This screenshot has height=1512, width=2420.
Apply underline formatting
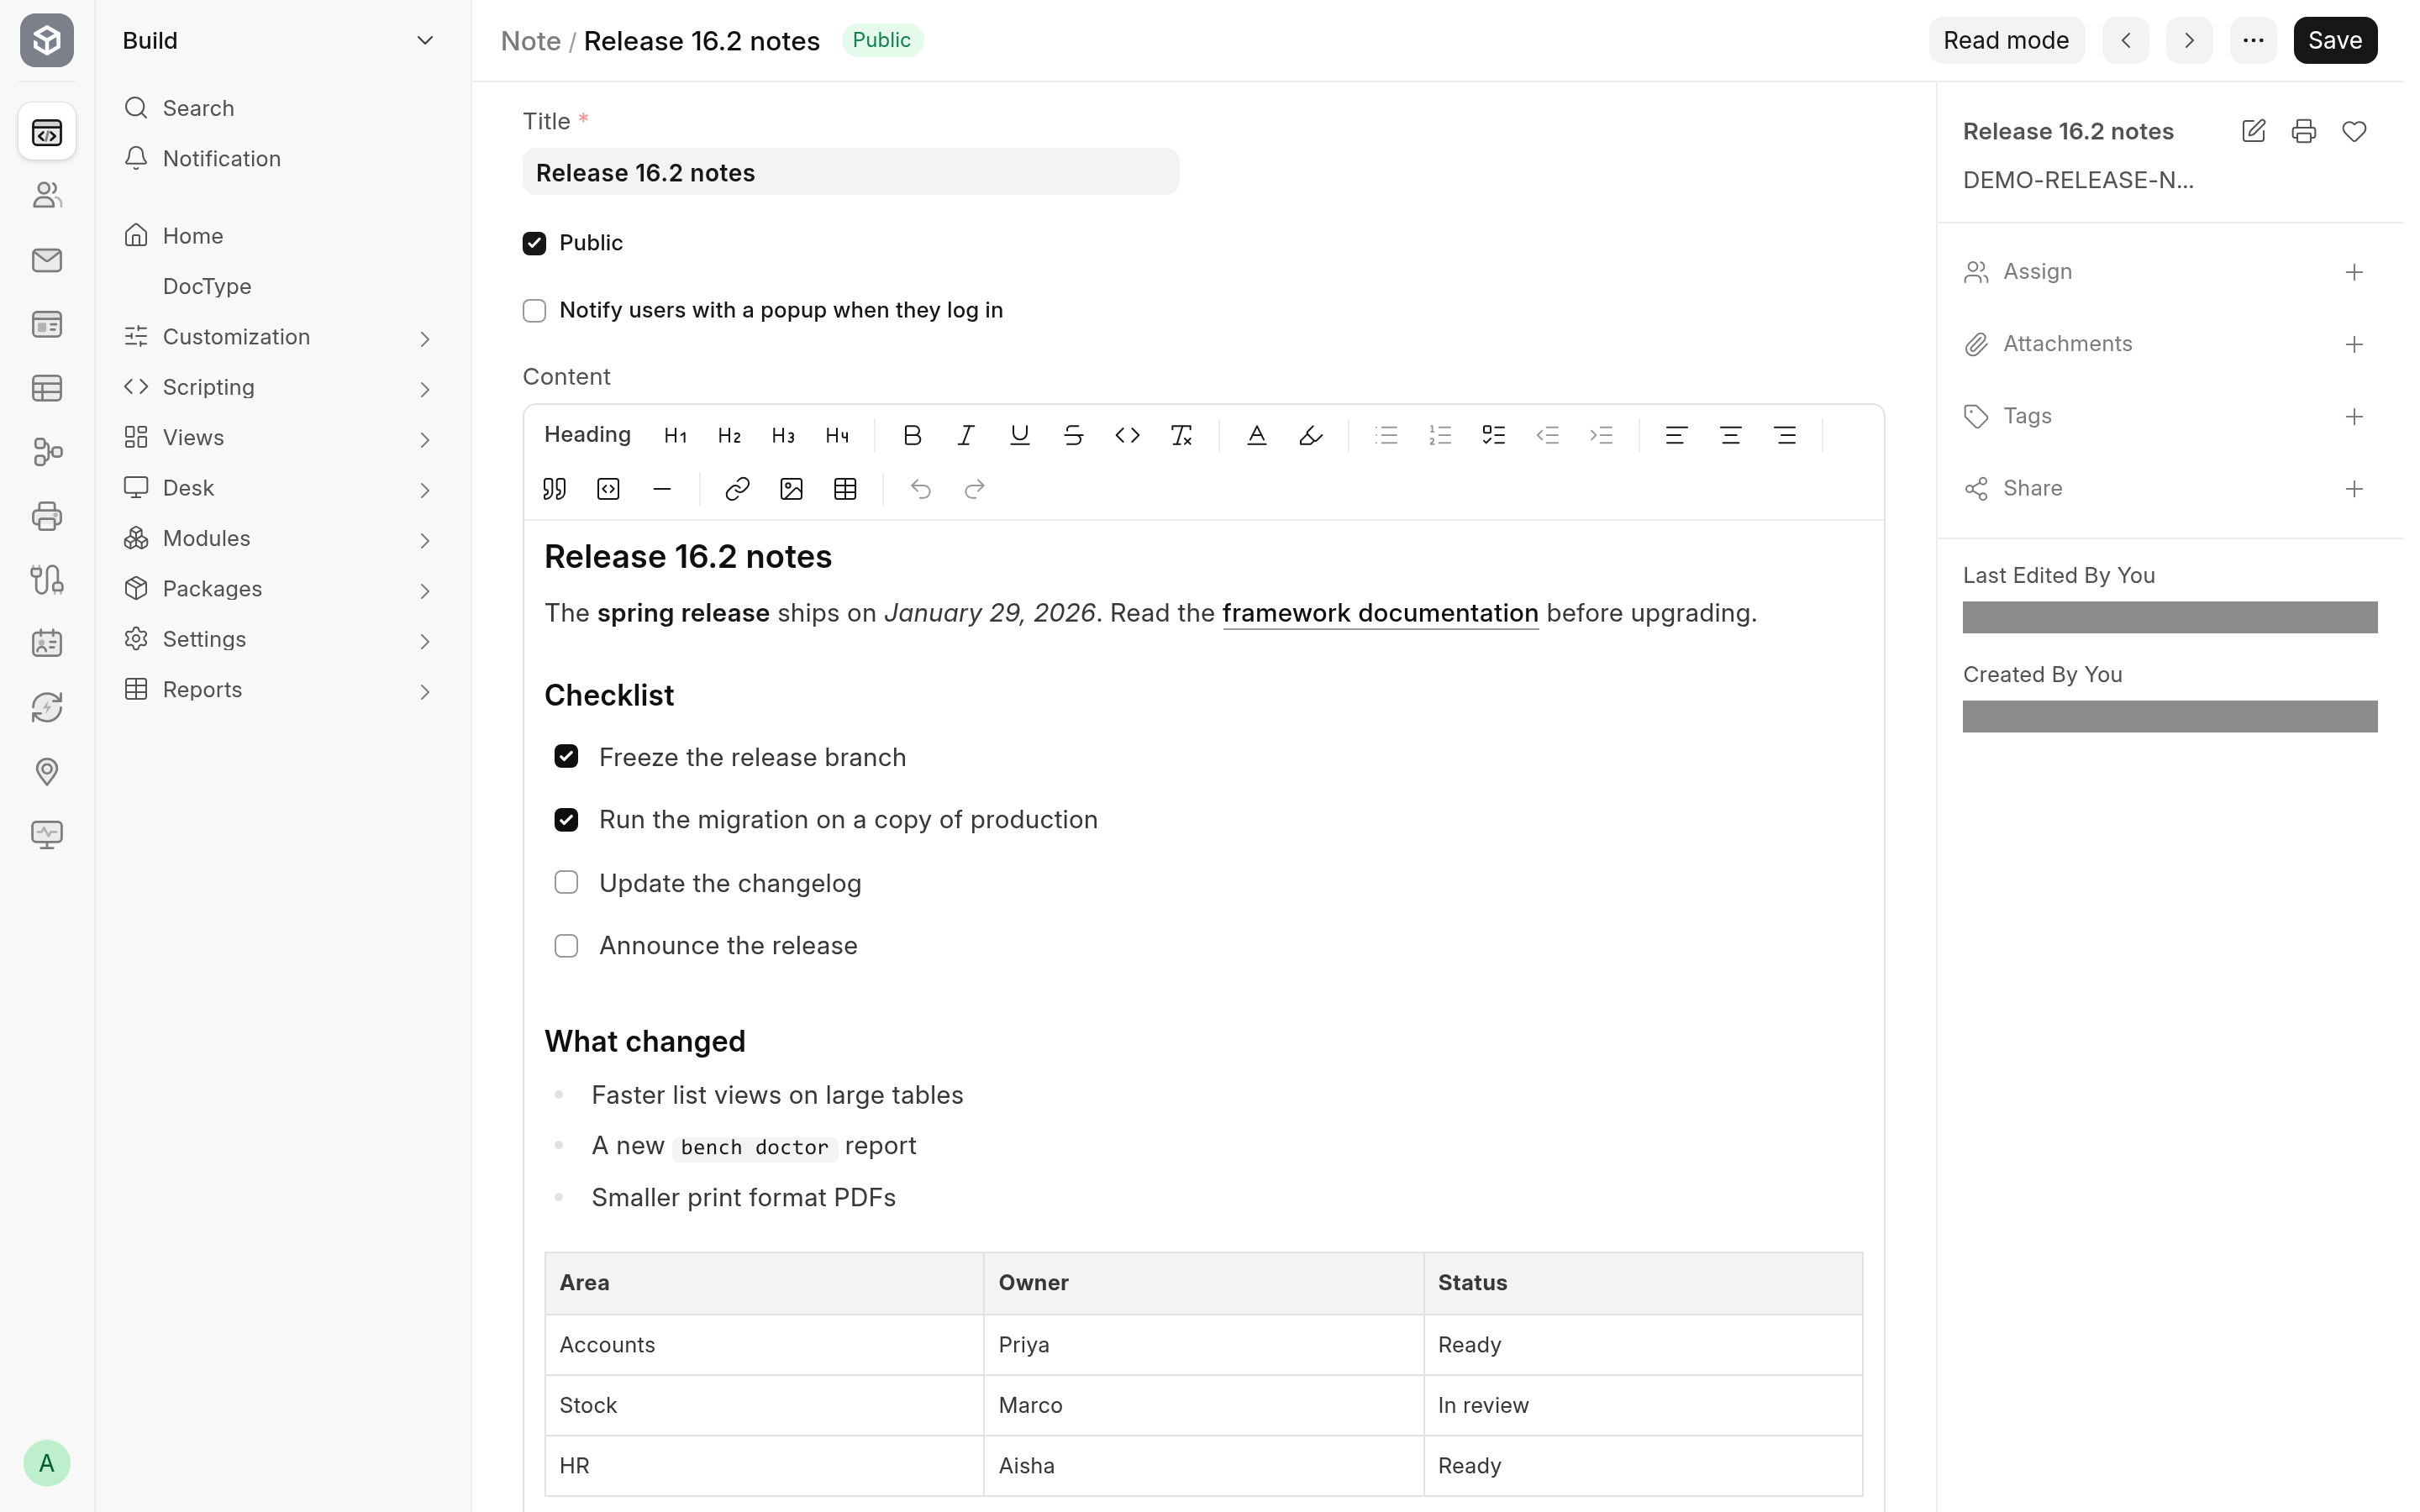pyautogui.click(x=1020, y=435)
